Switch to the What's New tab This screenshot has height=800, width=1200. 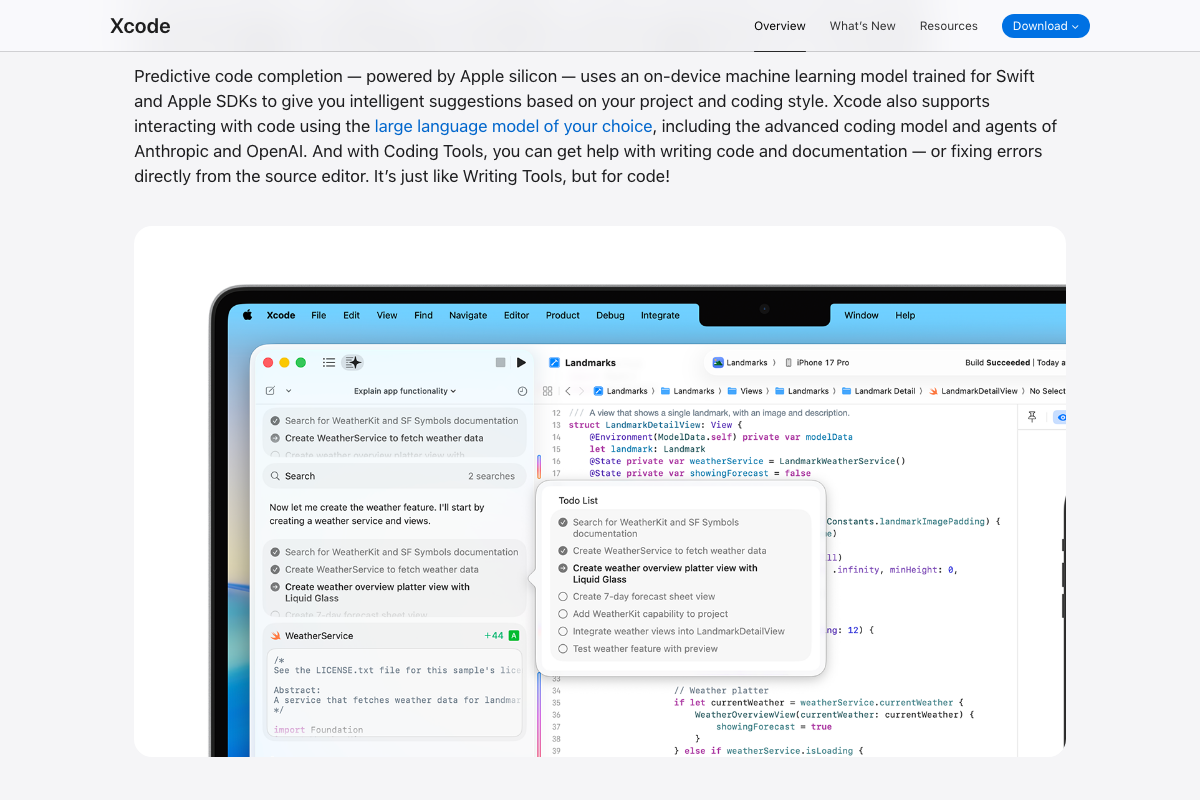point(862,26)
